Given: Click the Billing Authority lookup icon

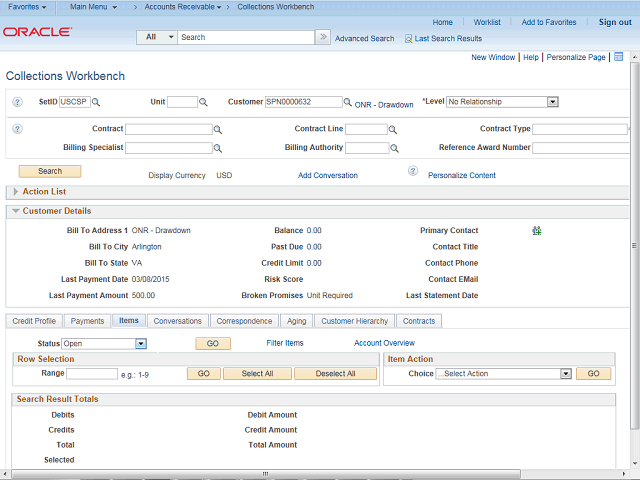Looking at the screenshot, I should [x=394, y=148].
